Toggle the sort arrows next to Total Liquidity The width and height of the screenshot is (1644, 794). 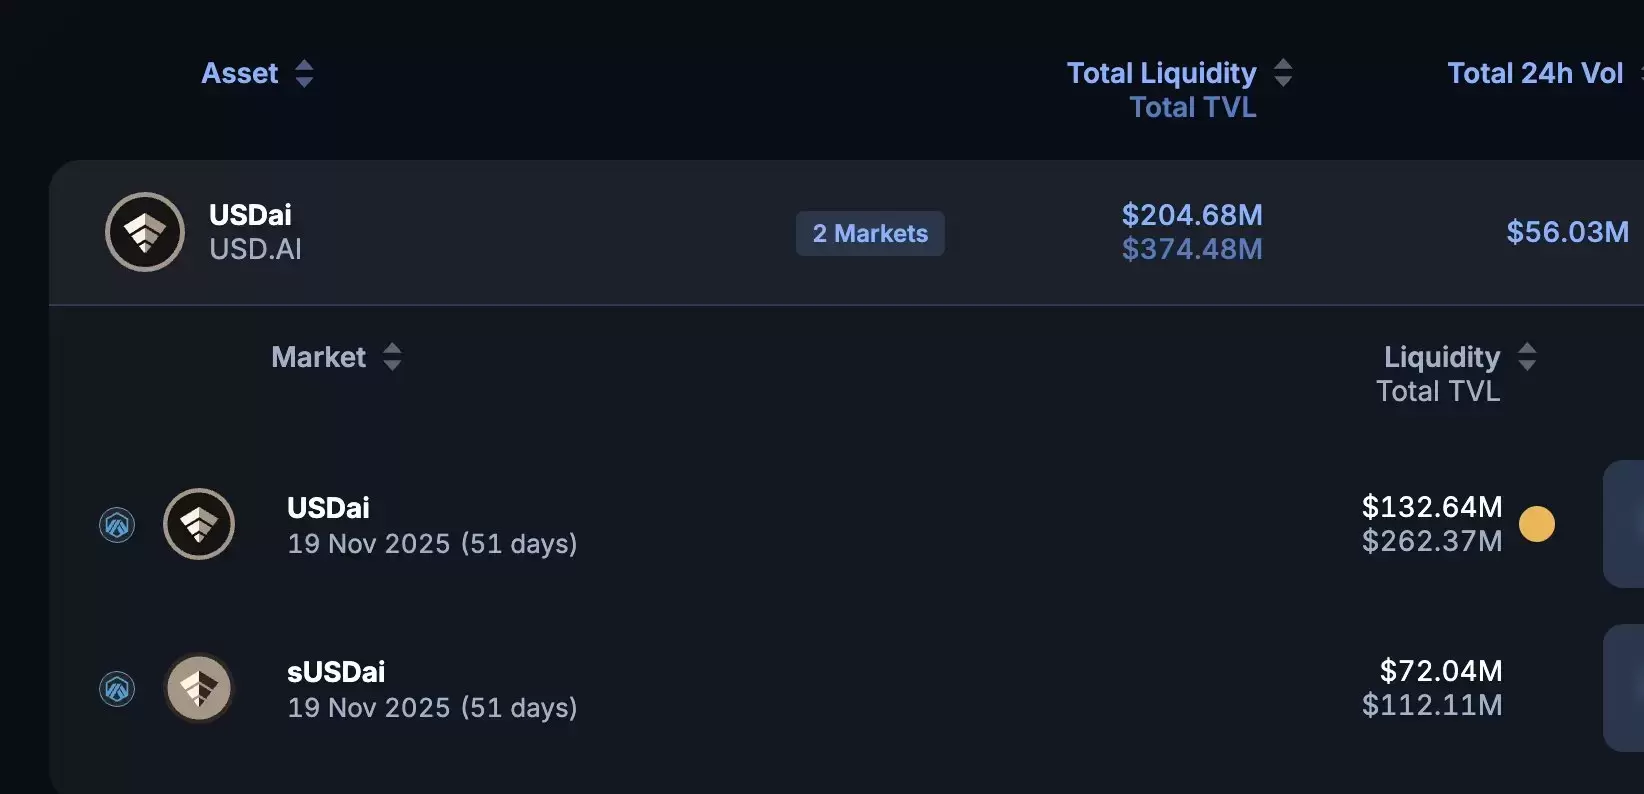(x=1283, y=73)
